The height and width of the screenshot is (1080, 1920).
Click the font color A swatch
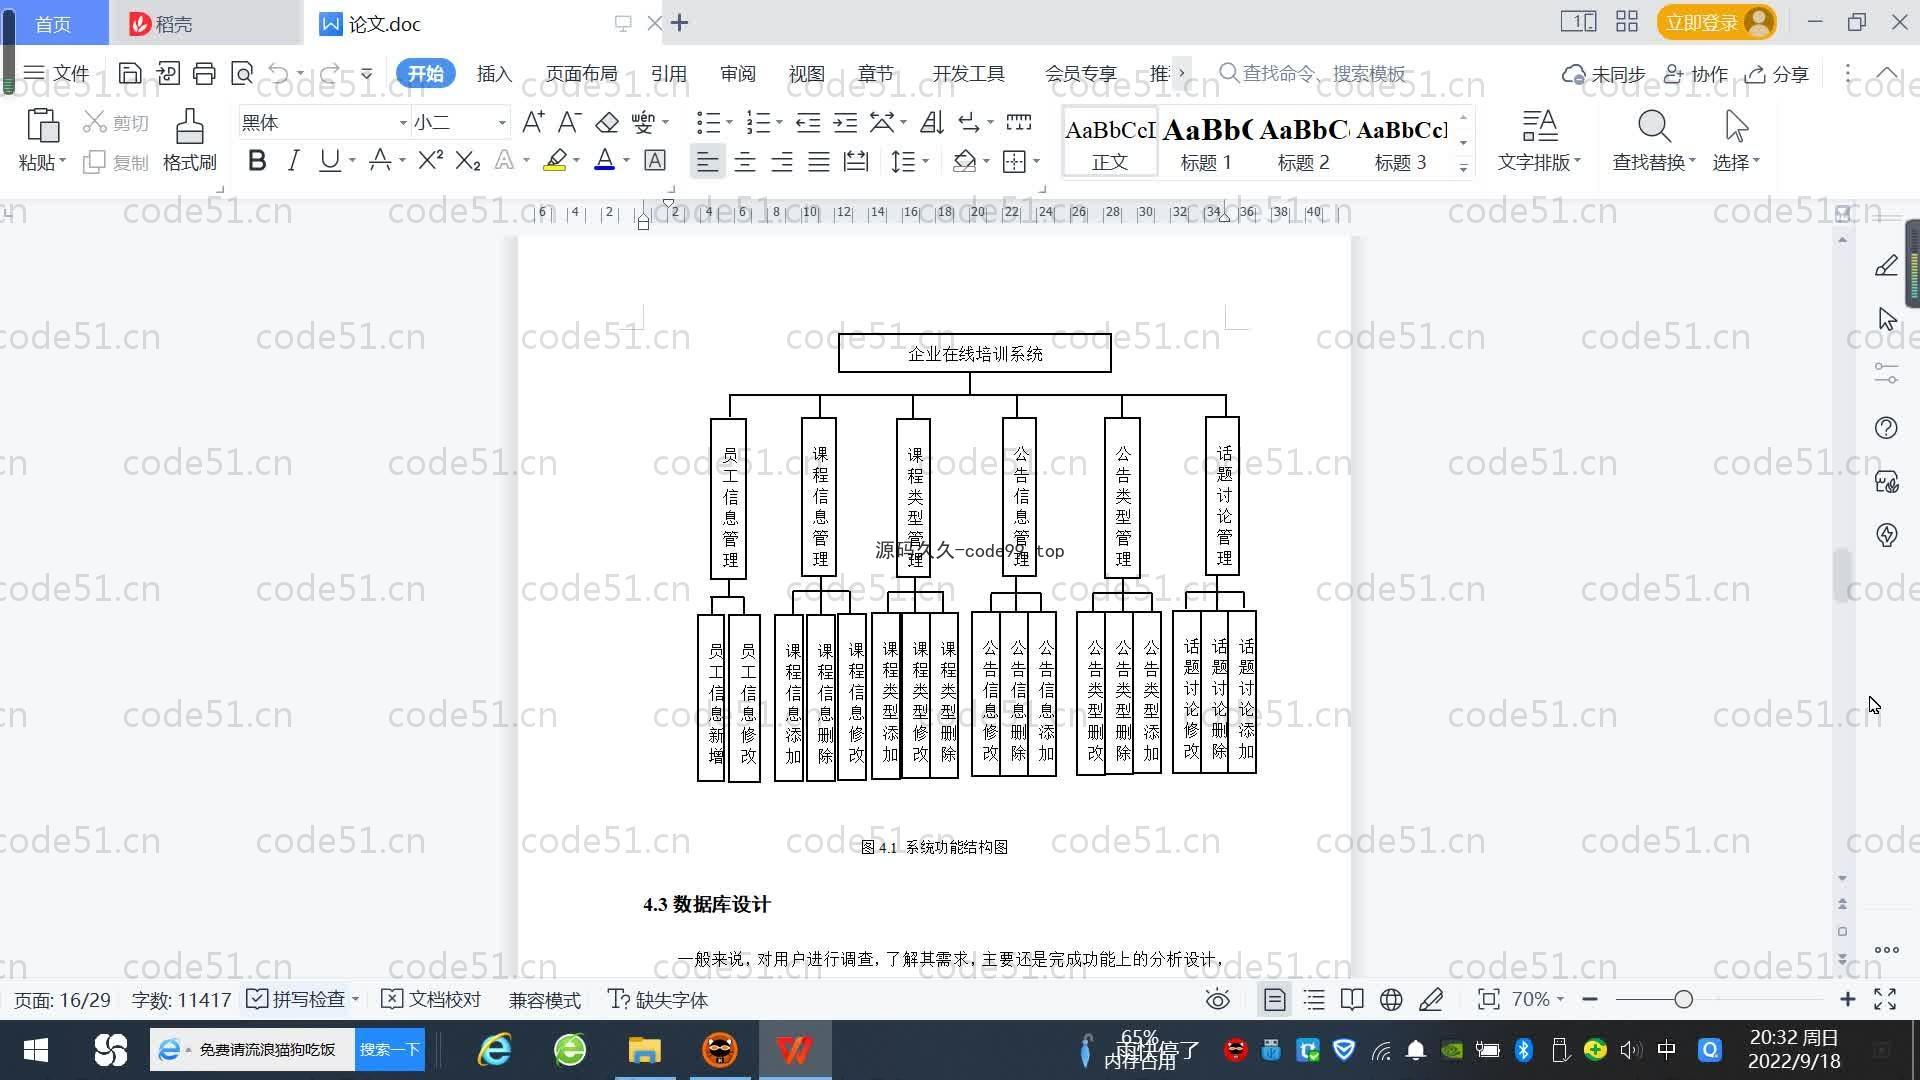[x=604, y=160]
